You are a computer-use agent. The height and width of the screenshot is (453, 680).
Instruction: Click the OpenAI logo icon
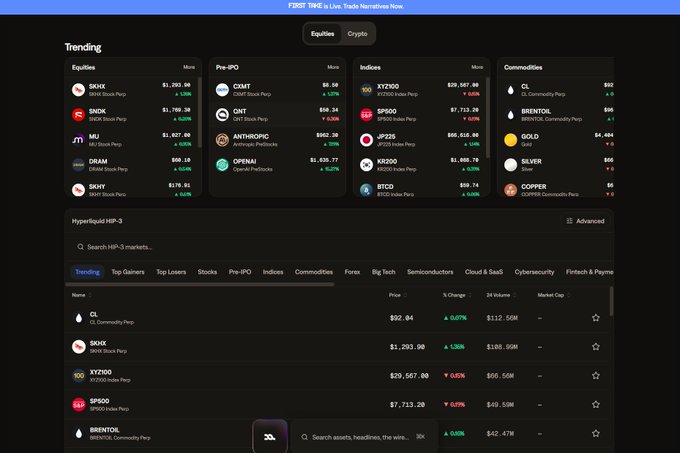(x=222, y=165)
